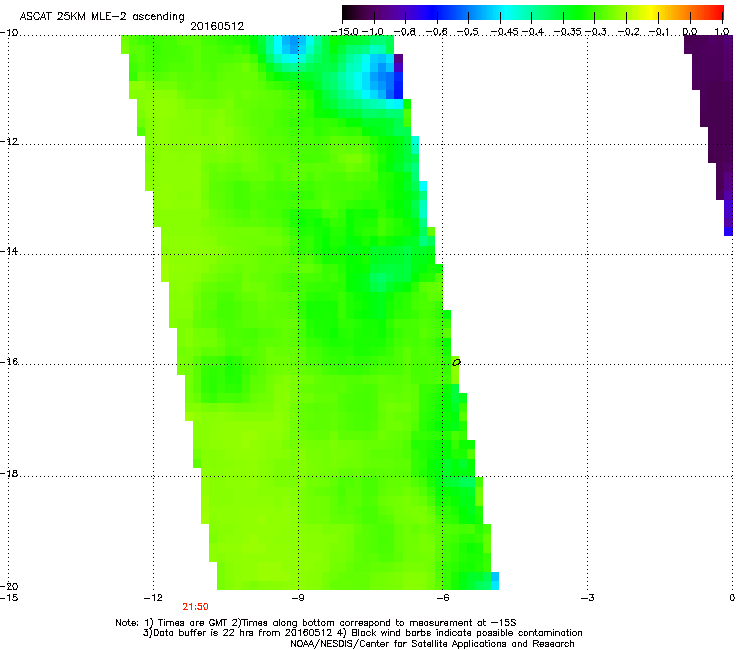This screenshot has width=740, height=650.
Task: Click the colorbar label '-0.1'
Action: coord(659,32)
